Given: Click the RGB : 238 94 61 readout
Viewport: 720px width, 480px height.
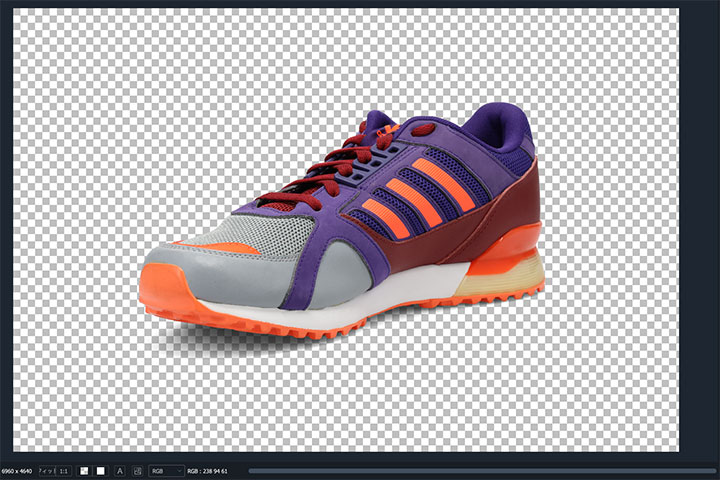Looking at the screenshot, I should tap(207, 470).
